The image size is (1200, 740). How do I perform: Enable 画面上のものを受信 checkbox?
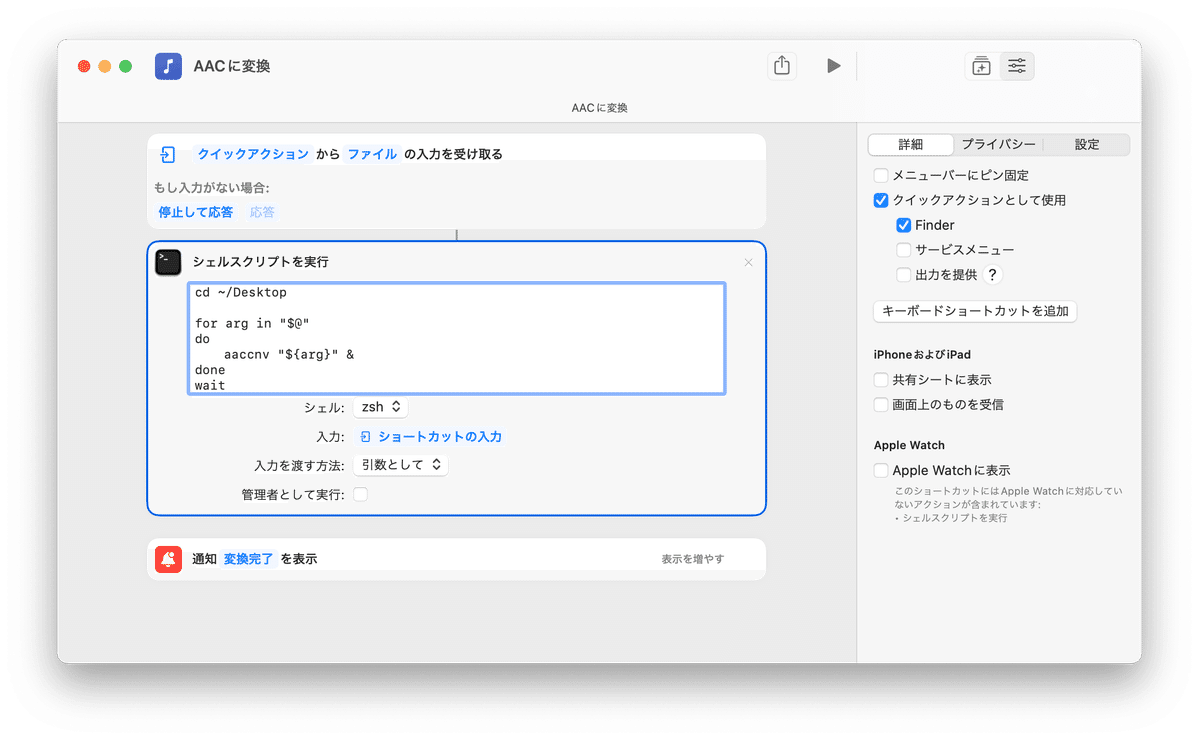[881, 405]
